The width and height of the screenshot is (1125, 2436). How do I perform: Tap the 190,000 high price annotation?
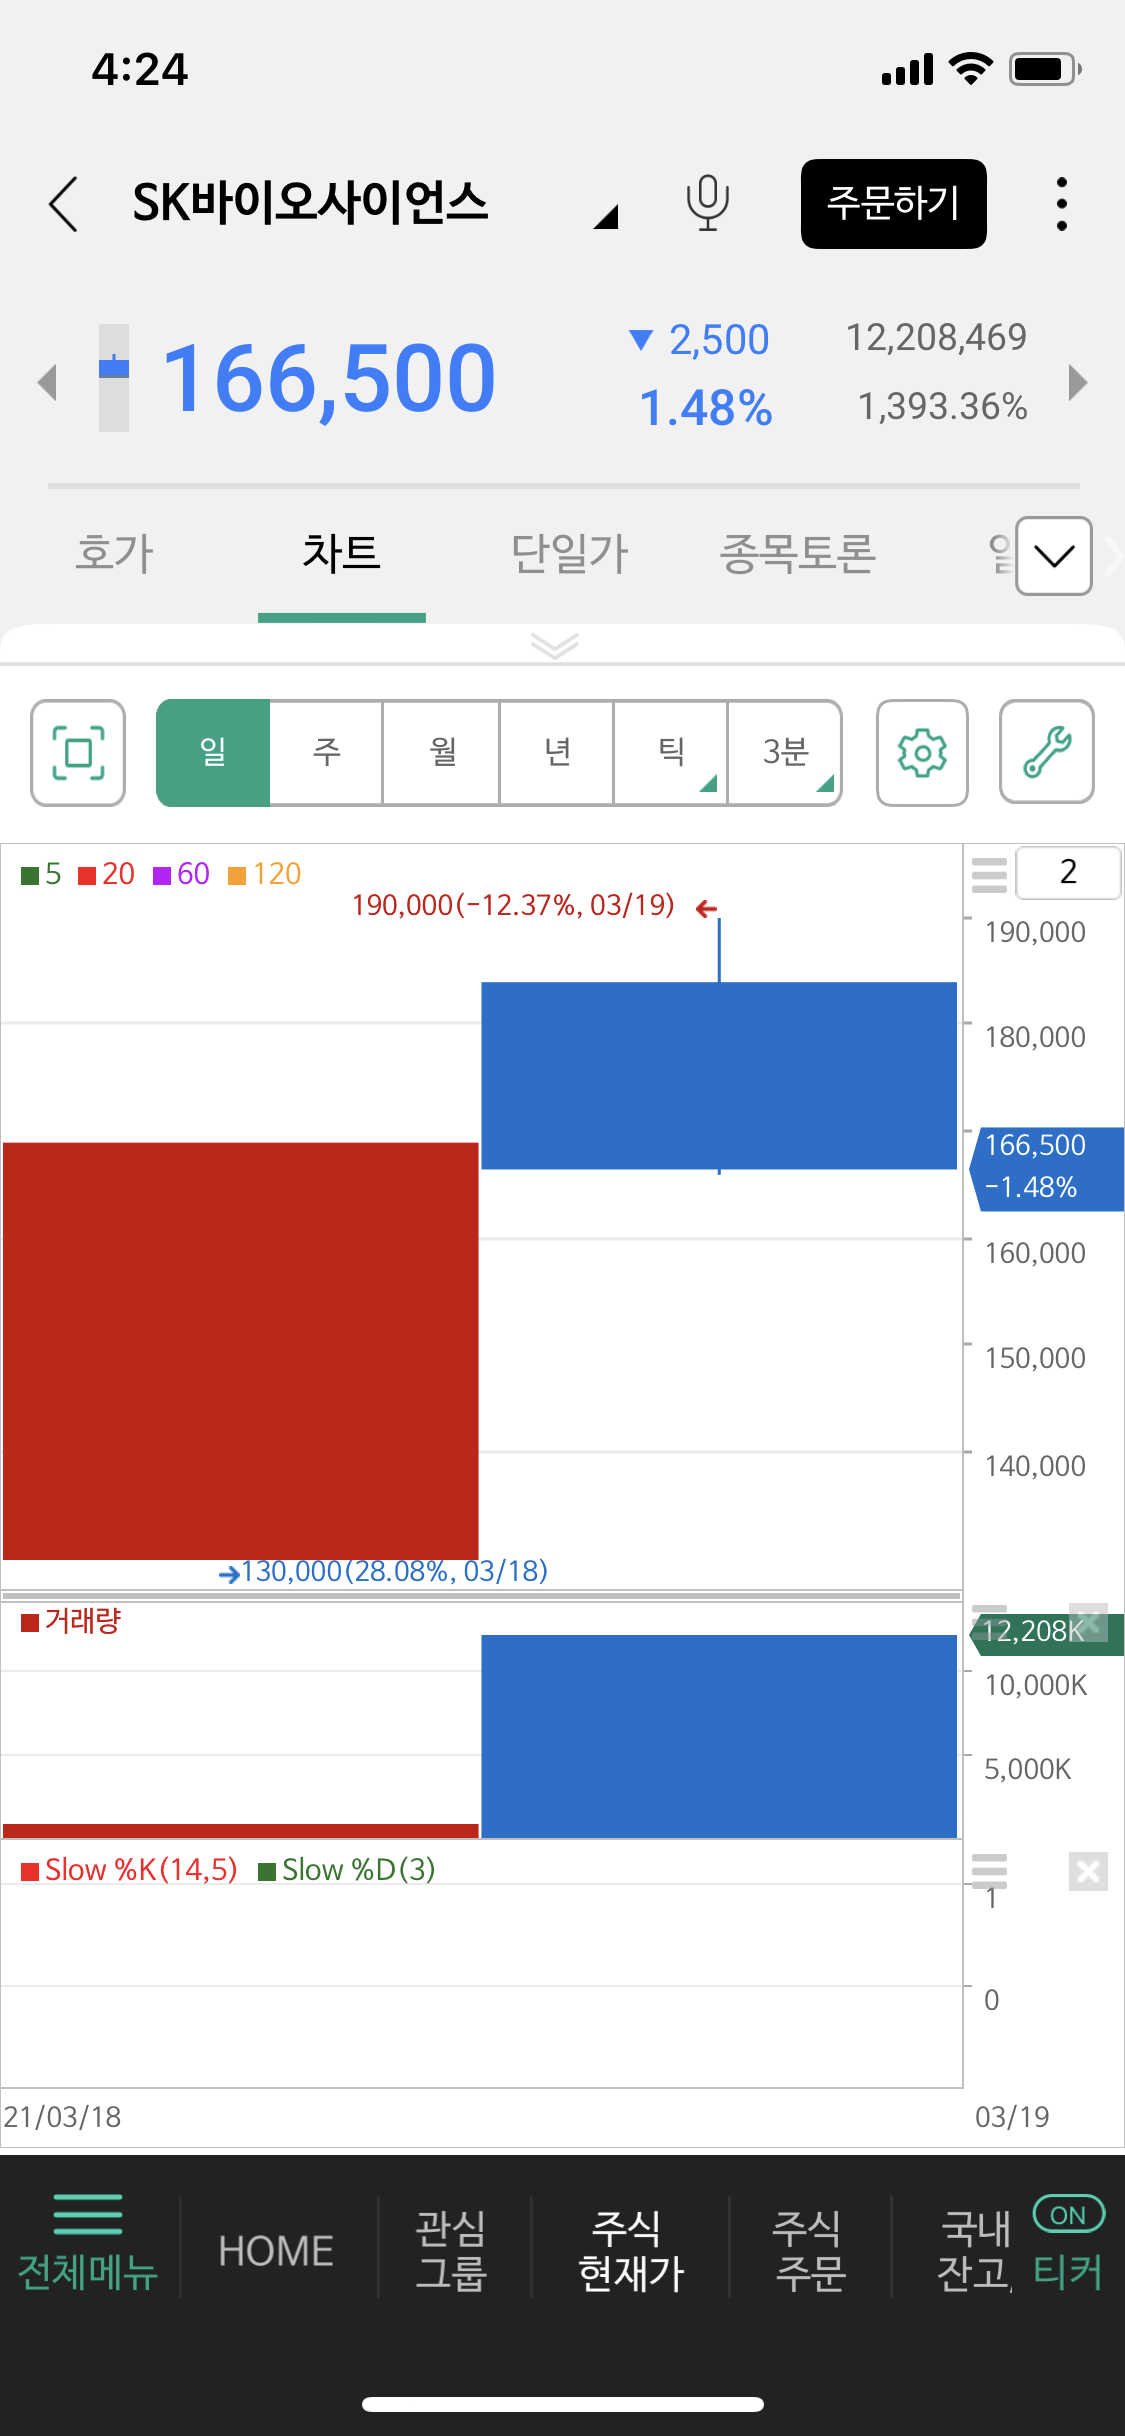(x=534, y=906)
